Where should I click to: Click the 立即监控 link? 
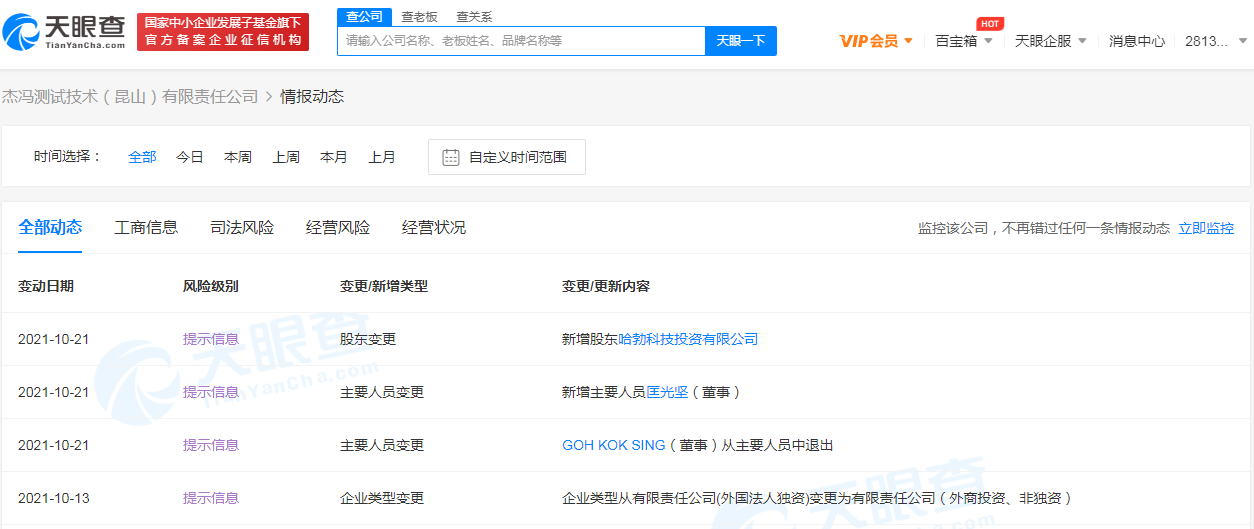[1206, 228]
